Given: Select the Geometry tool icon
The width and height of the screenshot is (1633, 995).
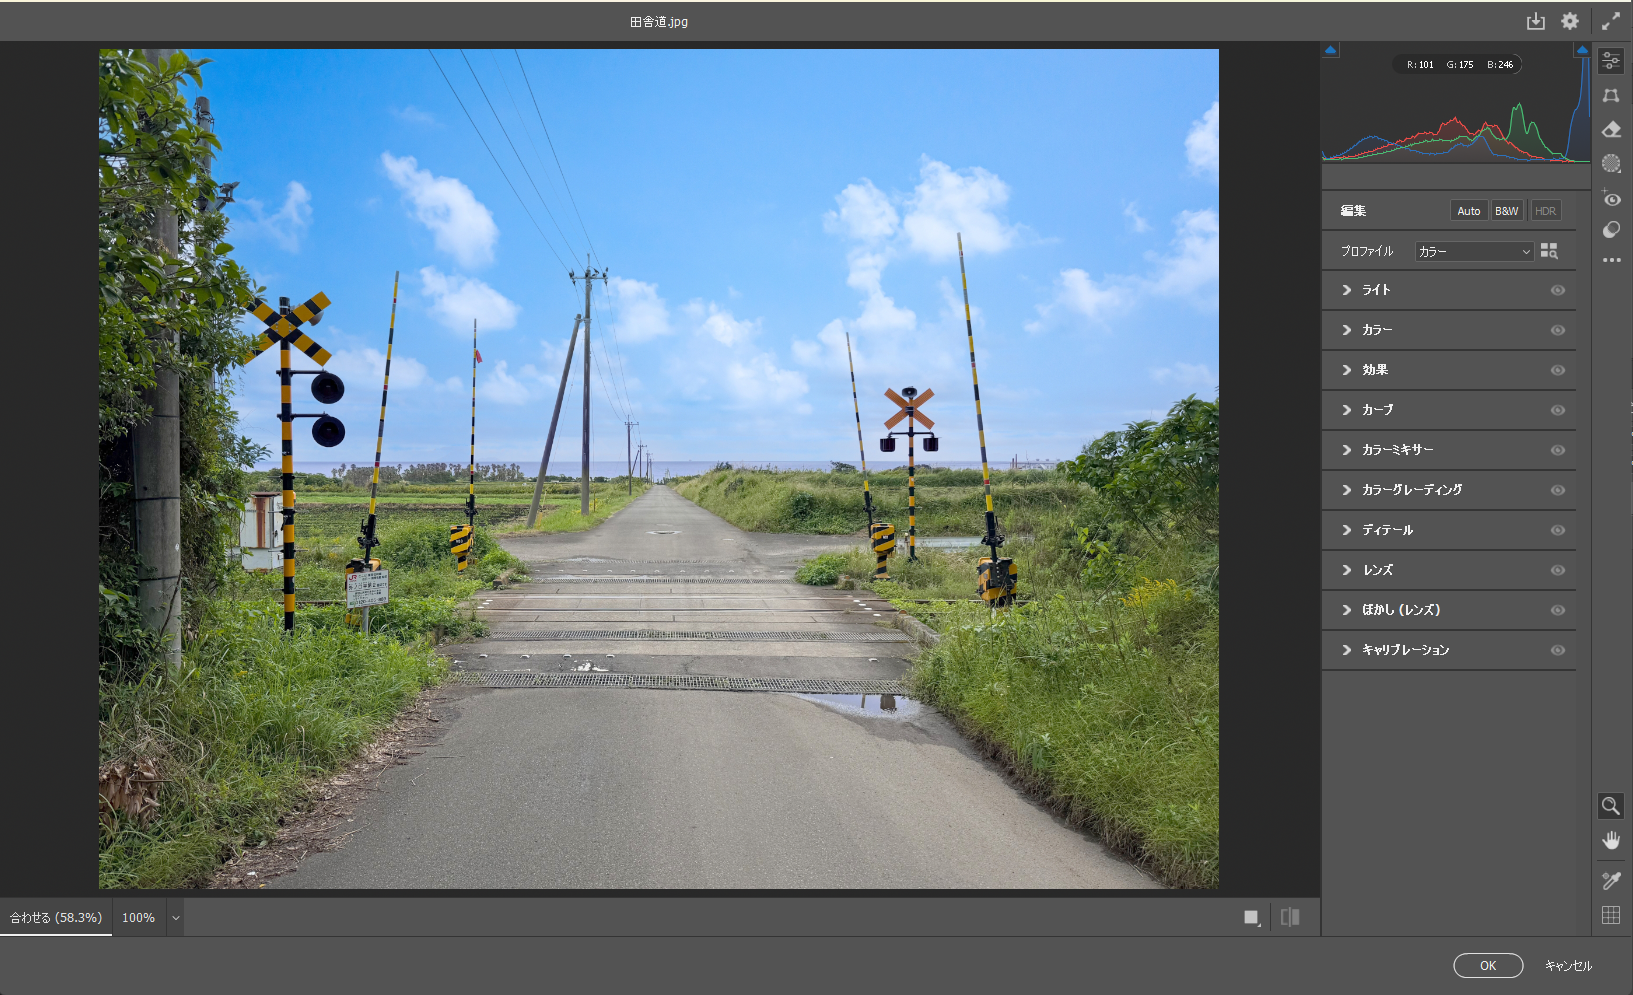Looking at the screenshot, I should click(1611, 96).
